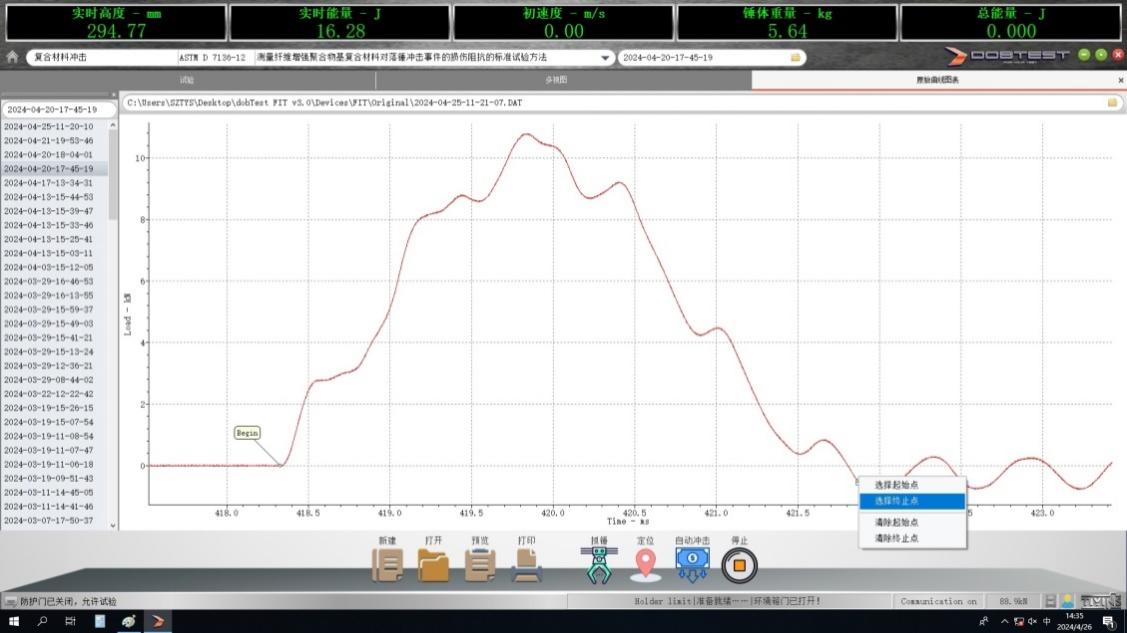Choose 选择终止点 from context menu
This screenshot has height=633, width=1127.
pos(912,501)
